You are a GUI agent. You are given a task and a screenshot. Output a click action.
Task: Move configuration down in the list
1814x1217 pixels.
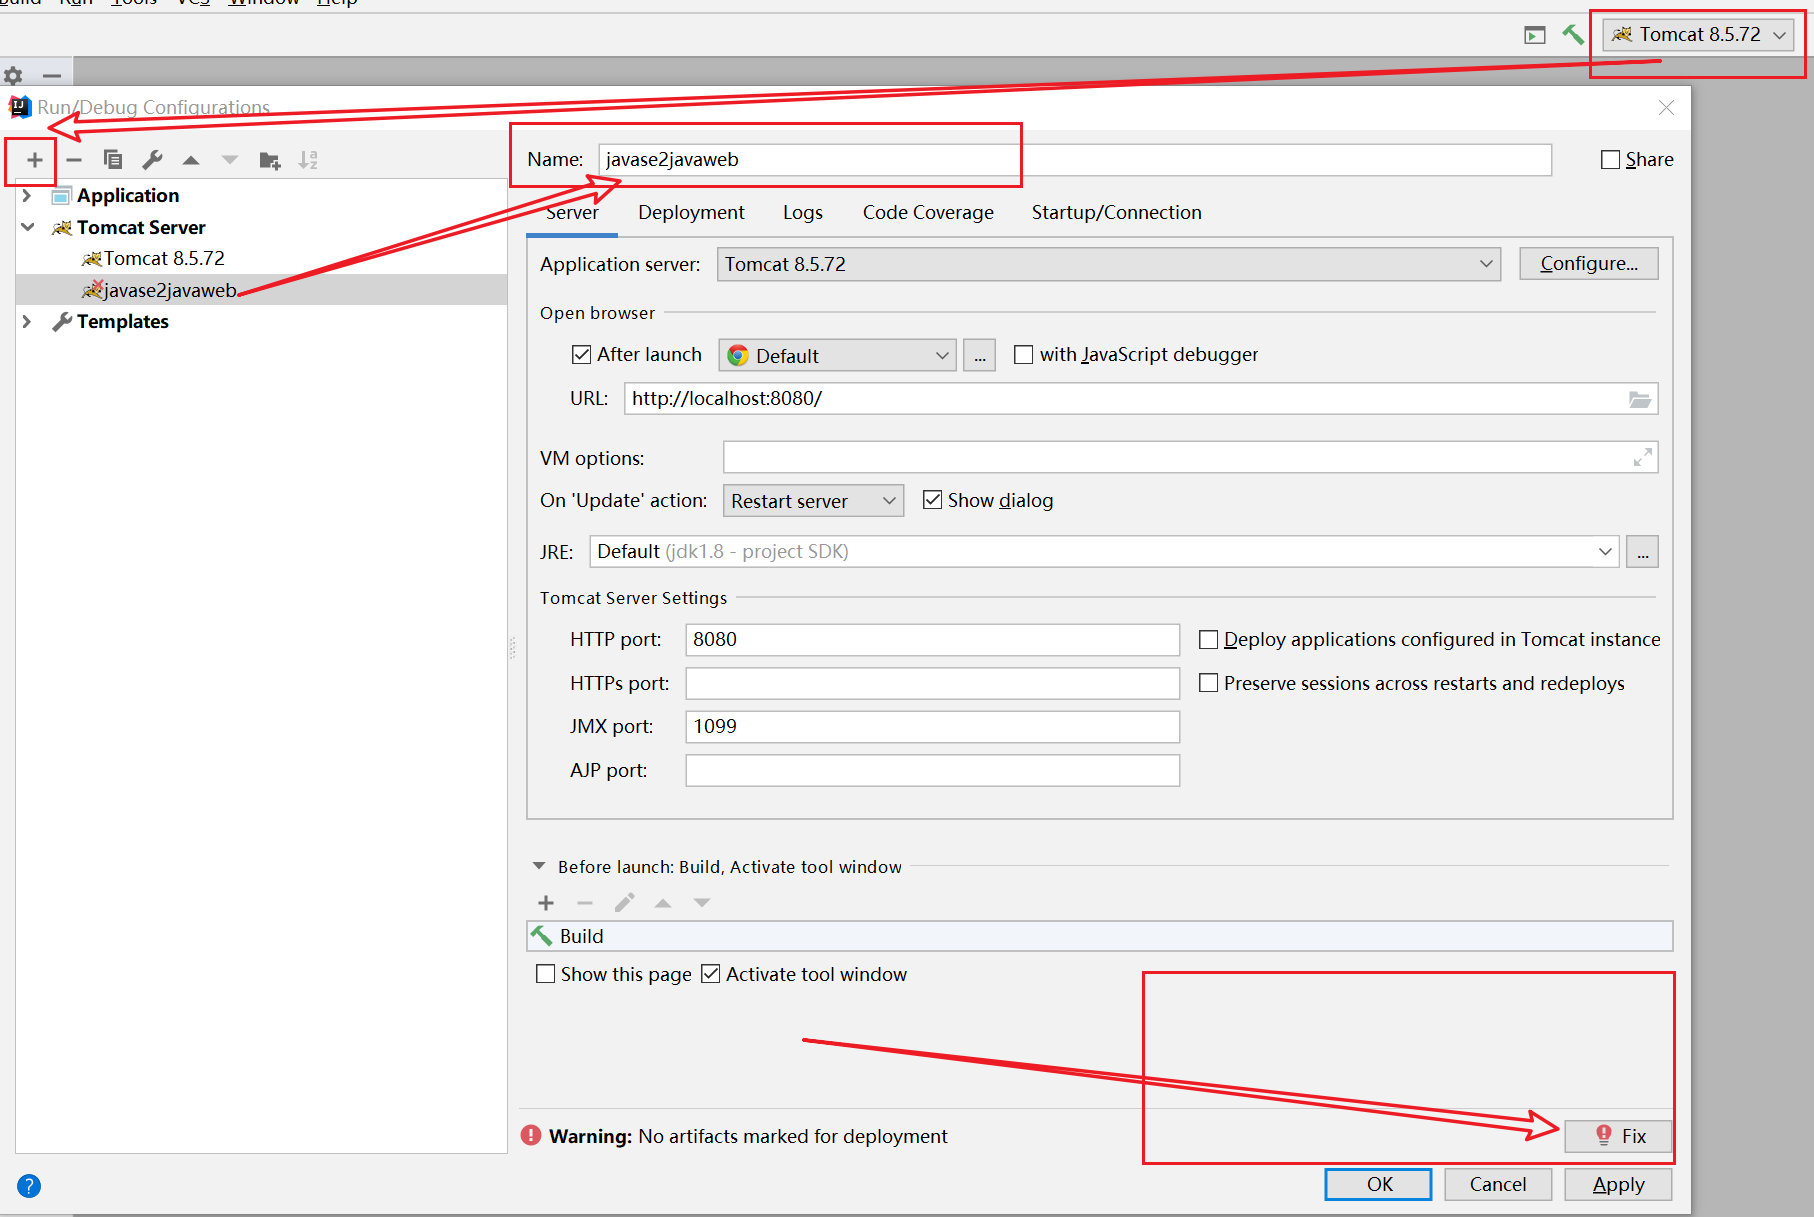(230, 160)
